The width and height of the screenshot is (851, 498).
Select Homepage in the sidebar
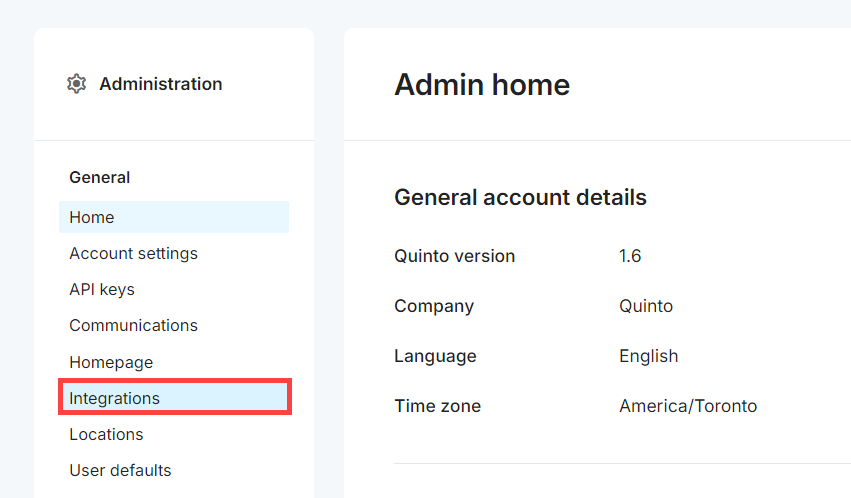click(111, 362)
